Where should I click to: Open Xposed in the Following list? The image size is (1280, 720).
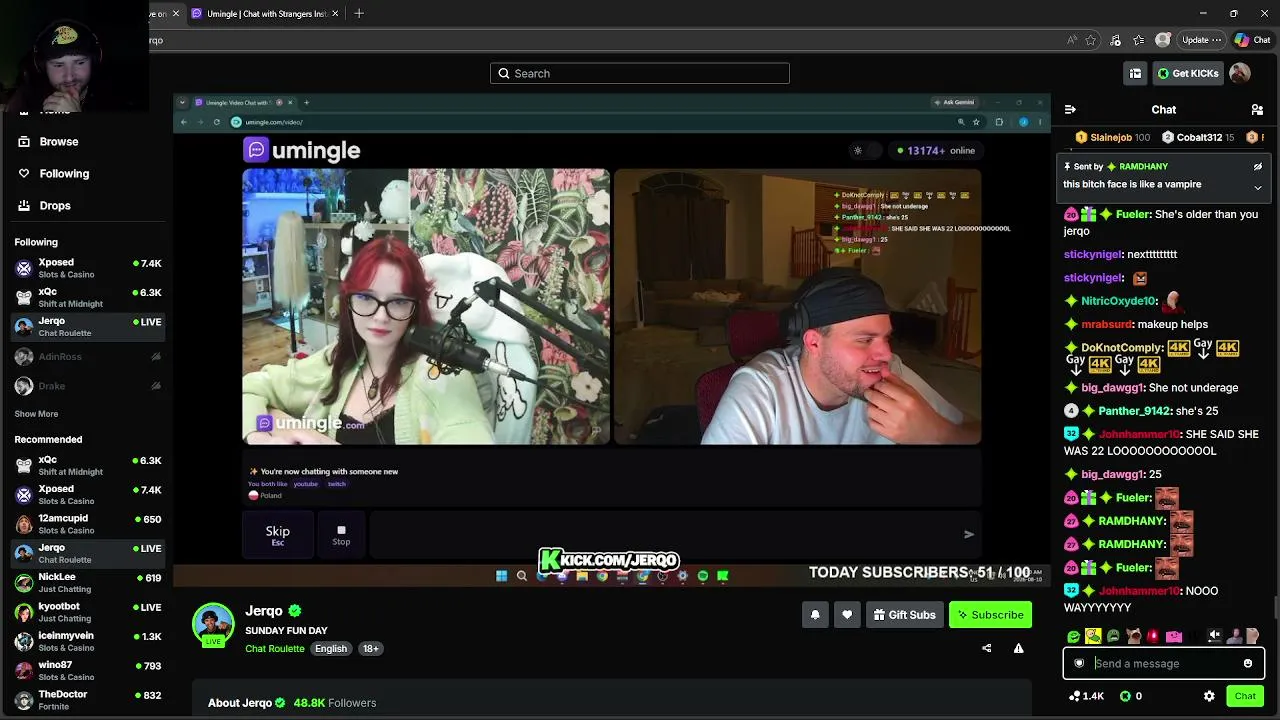[x=88, y=268]
